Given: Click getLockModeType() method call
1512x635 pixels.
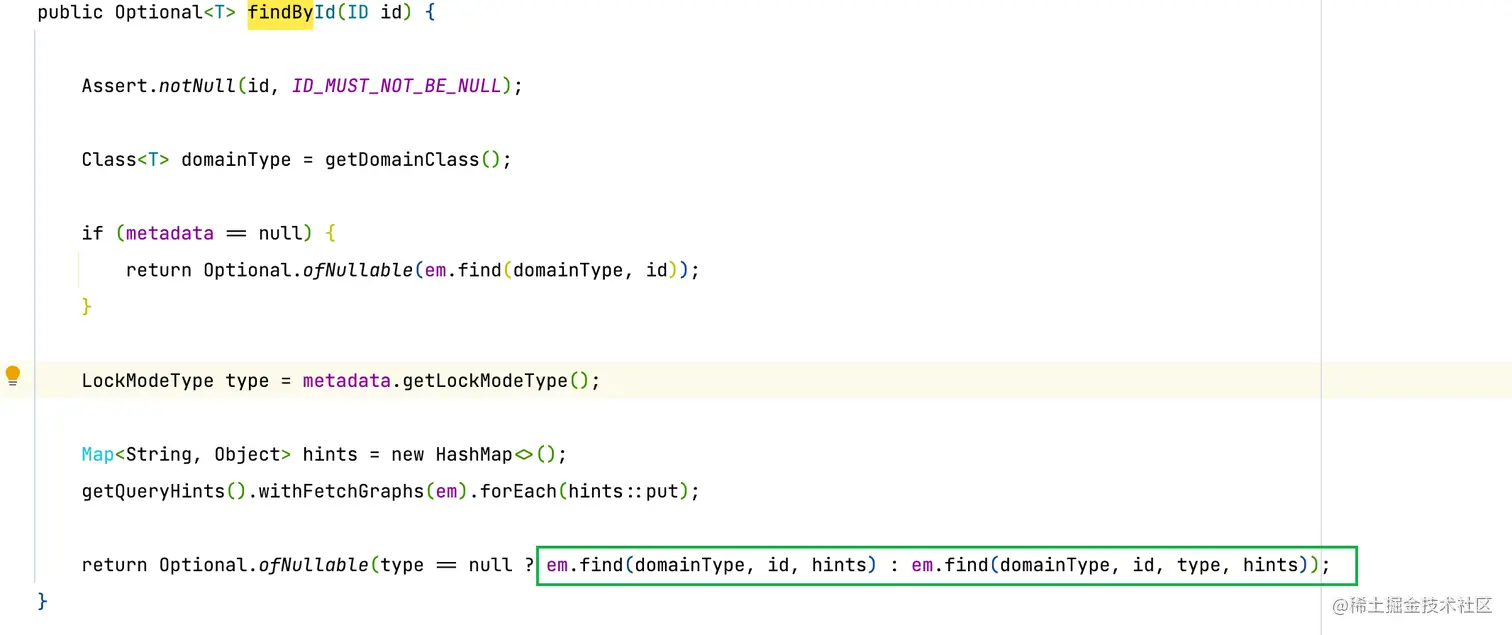Looking at the screenshot, I should 496,381.
